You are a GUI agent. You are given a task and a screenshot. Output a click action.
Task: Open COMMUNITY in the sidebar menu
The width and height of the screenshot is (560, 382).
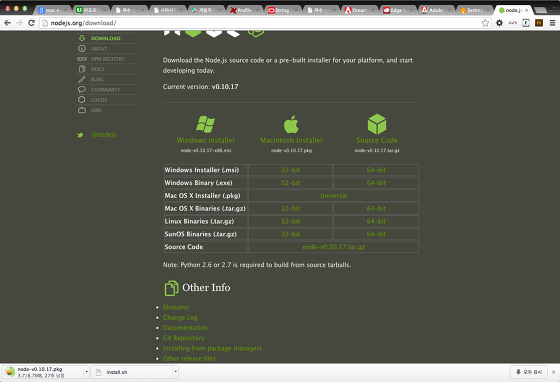coord(105,90)
